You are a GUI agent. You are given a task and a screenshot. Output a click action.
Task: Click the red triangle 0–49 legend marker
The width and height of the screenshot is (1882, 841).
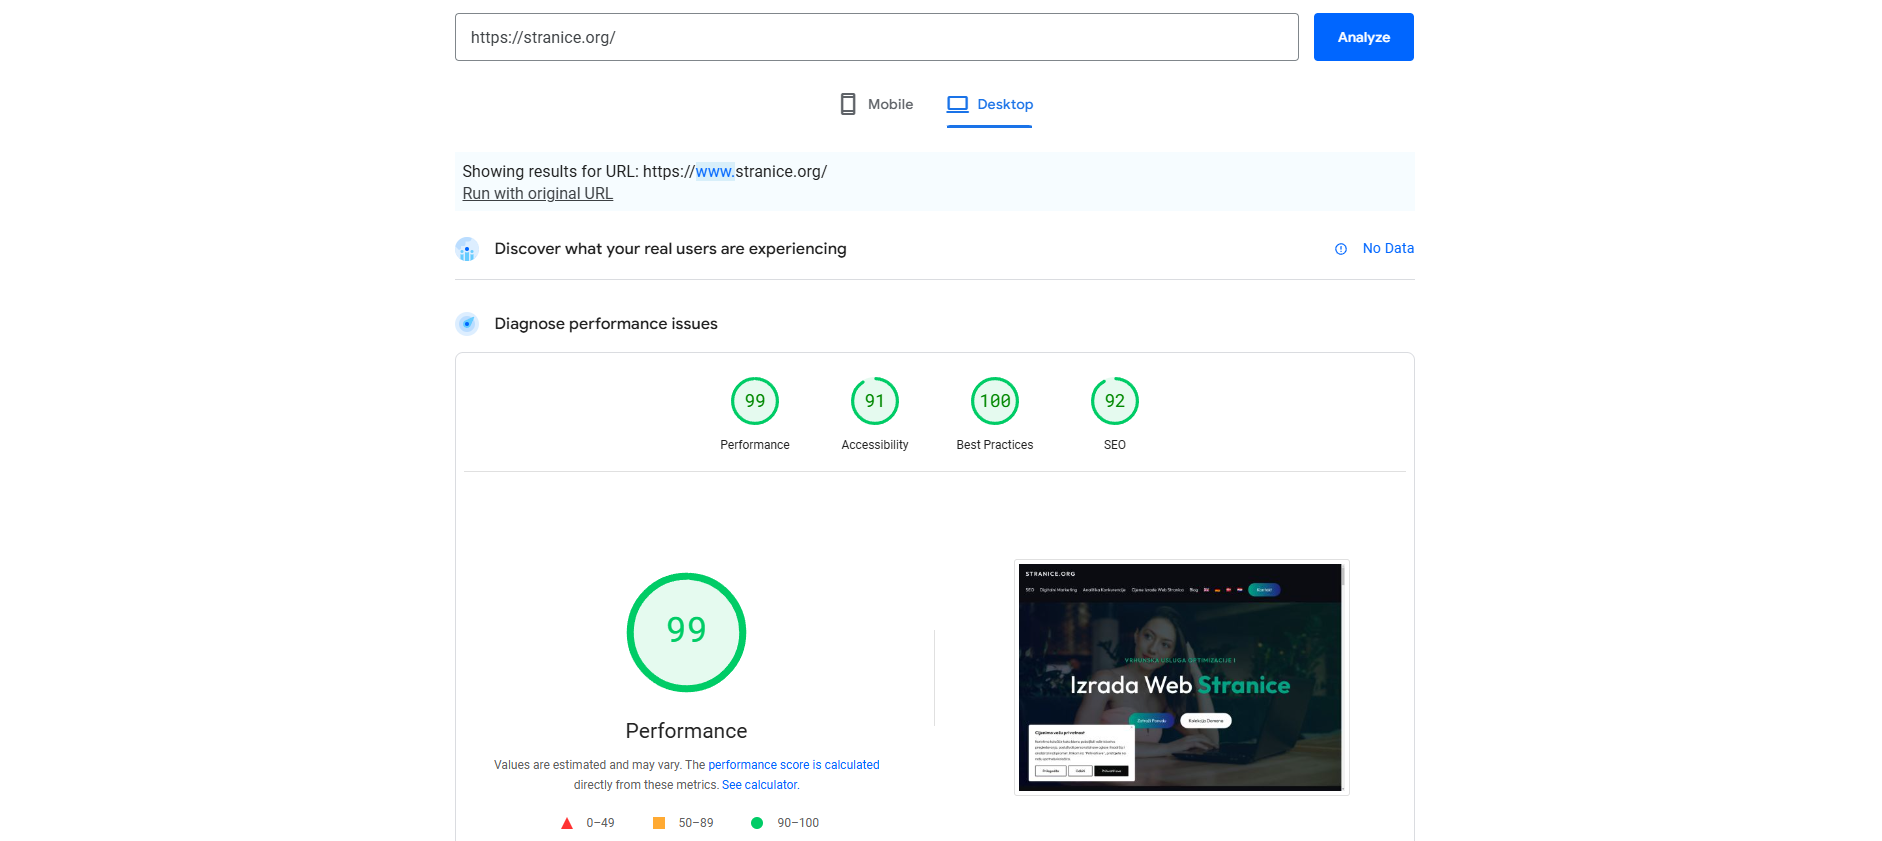[567, 823]
